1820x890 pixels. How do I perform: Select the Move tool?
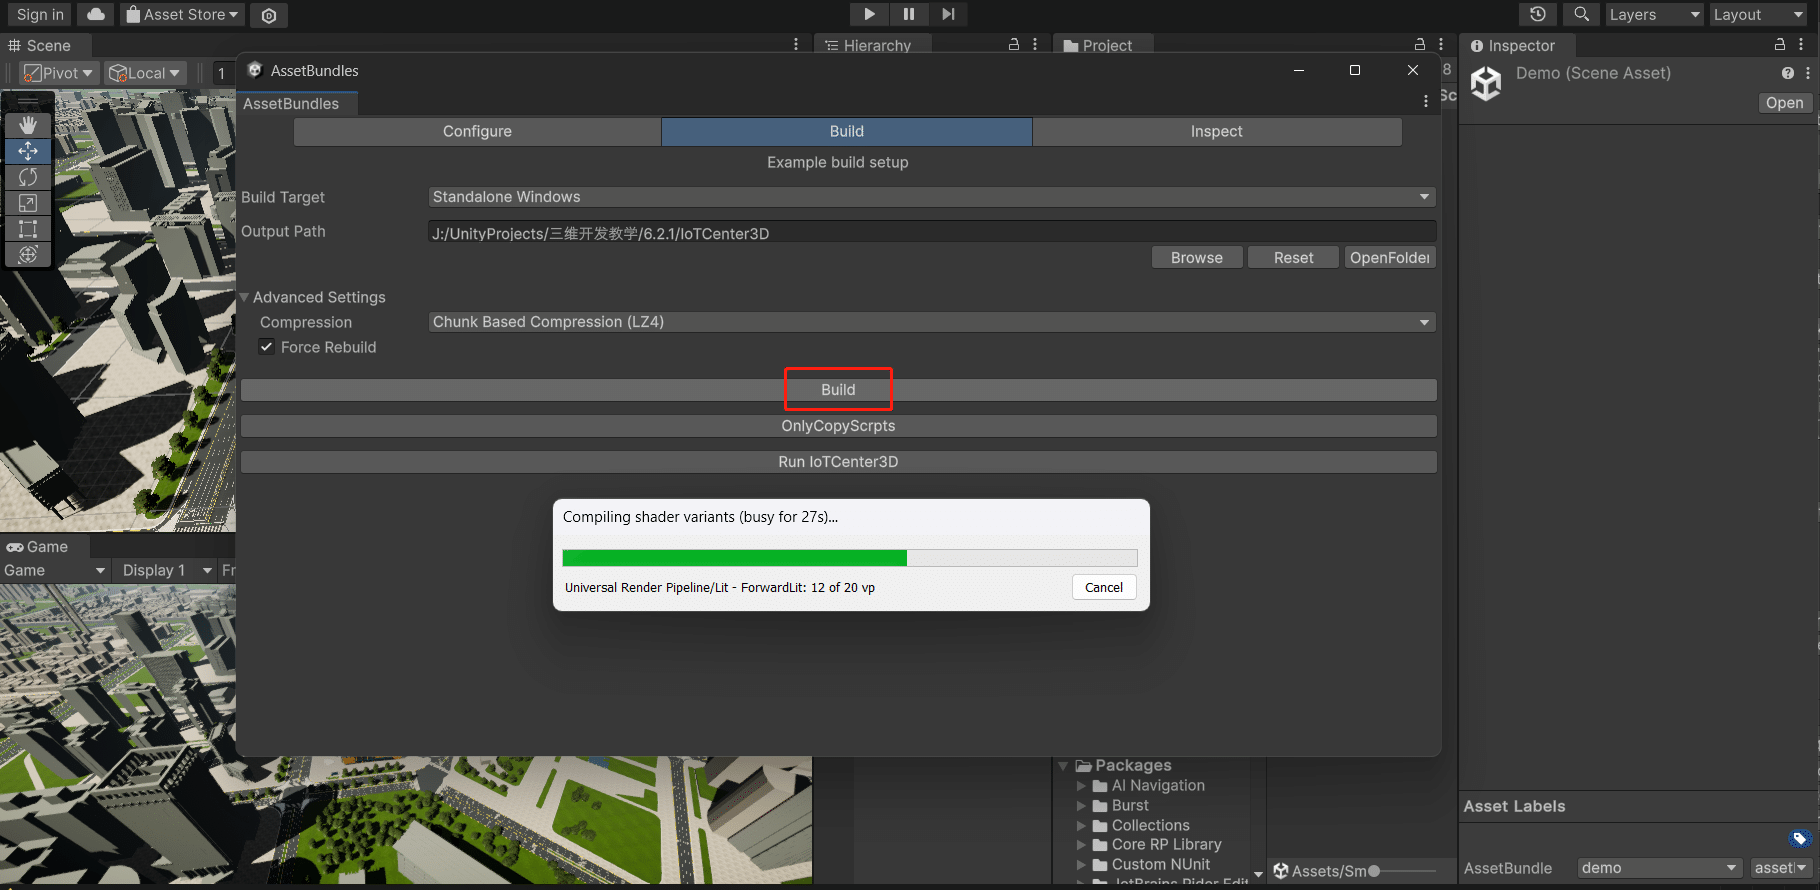point(28,151)
